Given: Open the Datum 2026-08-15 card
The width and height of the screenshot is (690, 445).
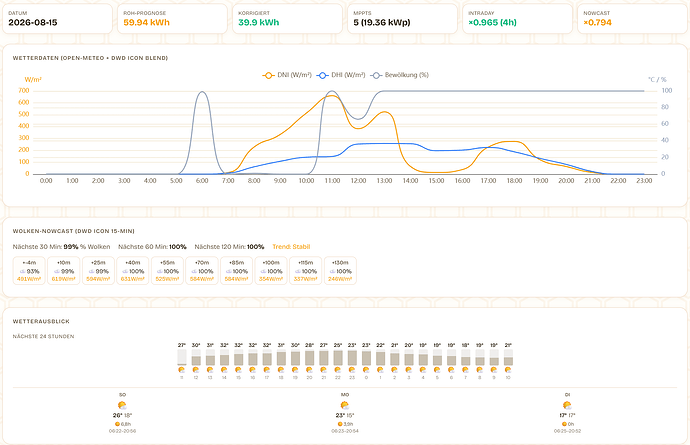Looking at the screenshot, I should 58,18.
